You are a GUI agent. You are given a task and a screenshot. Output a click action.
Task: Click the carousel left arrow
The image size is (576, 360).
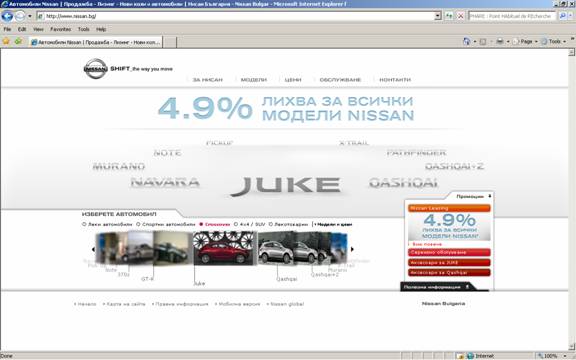[x=93, y=249]
